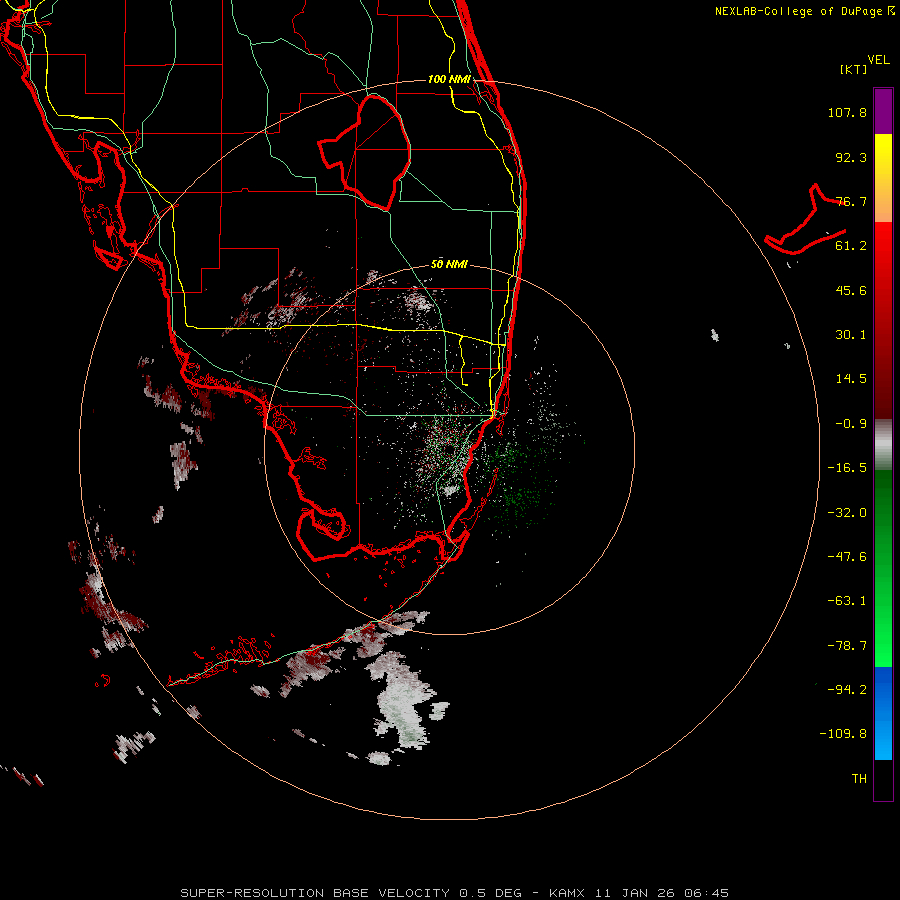This screenshot has height=900, width=900.
Task: Click the -63.1 velocity scale value
Action: tap(847, 601)
